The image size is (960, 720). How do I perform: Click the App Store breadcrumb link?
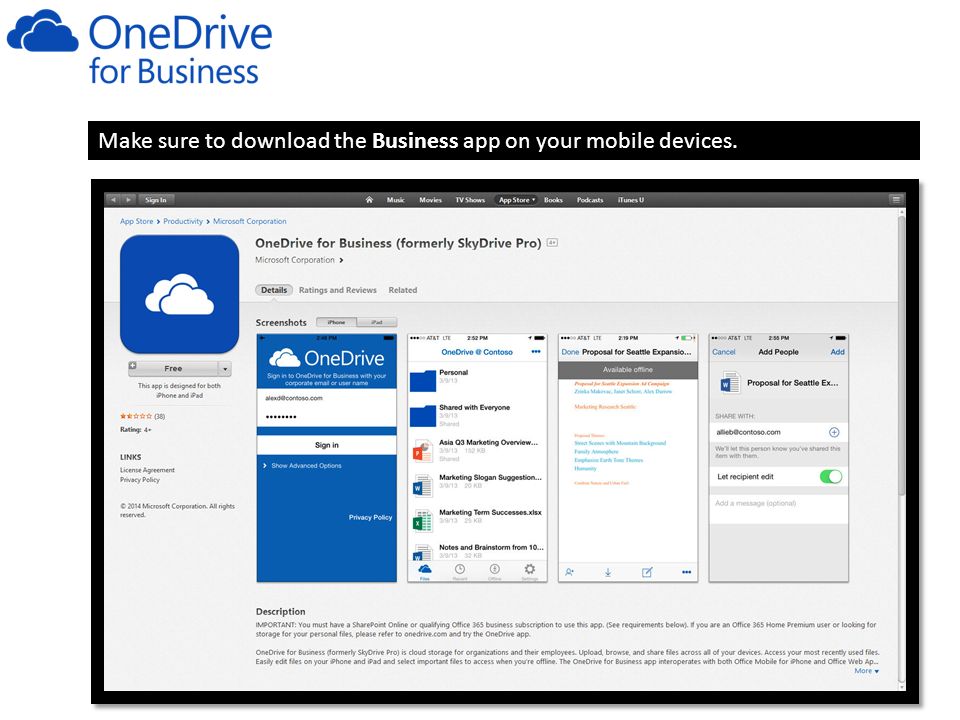137,222
